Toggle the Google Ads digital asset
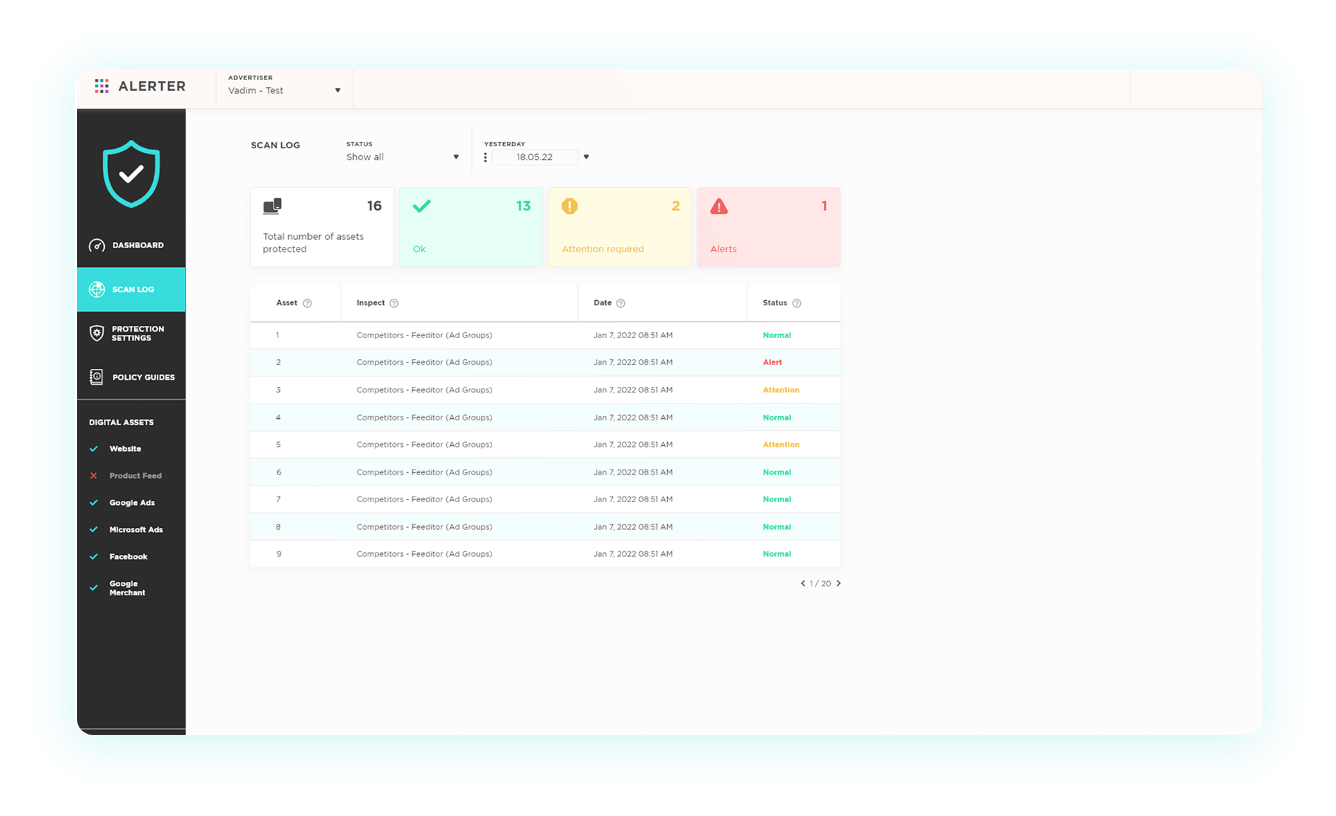 coord(94,503)
